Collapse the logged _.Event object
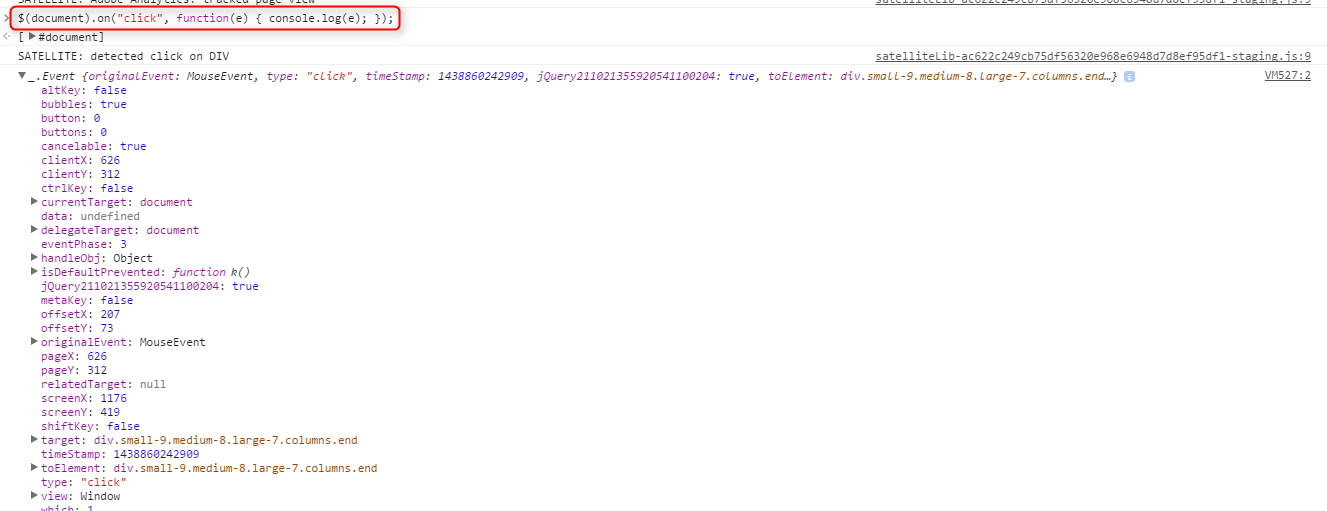The width and height of the screenshot is (1327, 511). coord(22,76)
